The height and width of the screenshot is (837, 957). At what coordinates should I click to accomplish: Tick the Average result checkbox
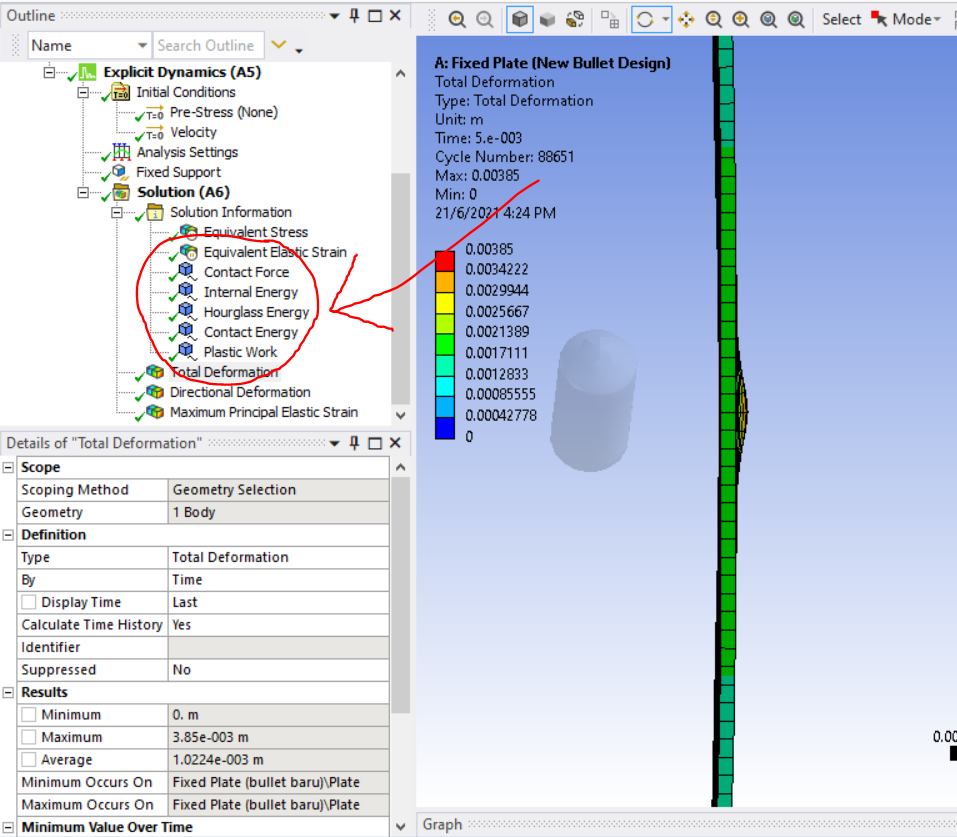pyautogui.click(x=29, y=760)
